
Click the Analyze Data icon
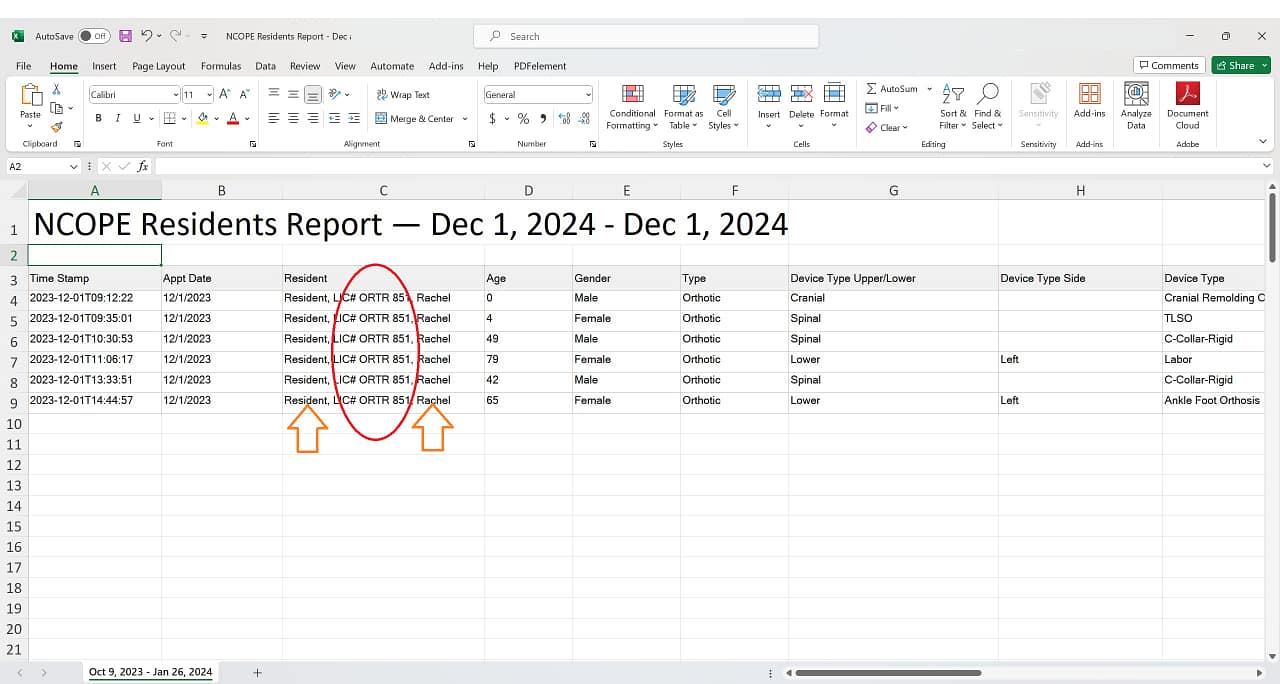pyautogui.click(x=1136, y=95)
